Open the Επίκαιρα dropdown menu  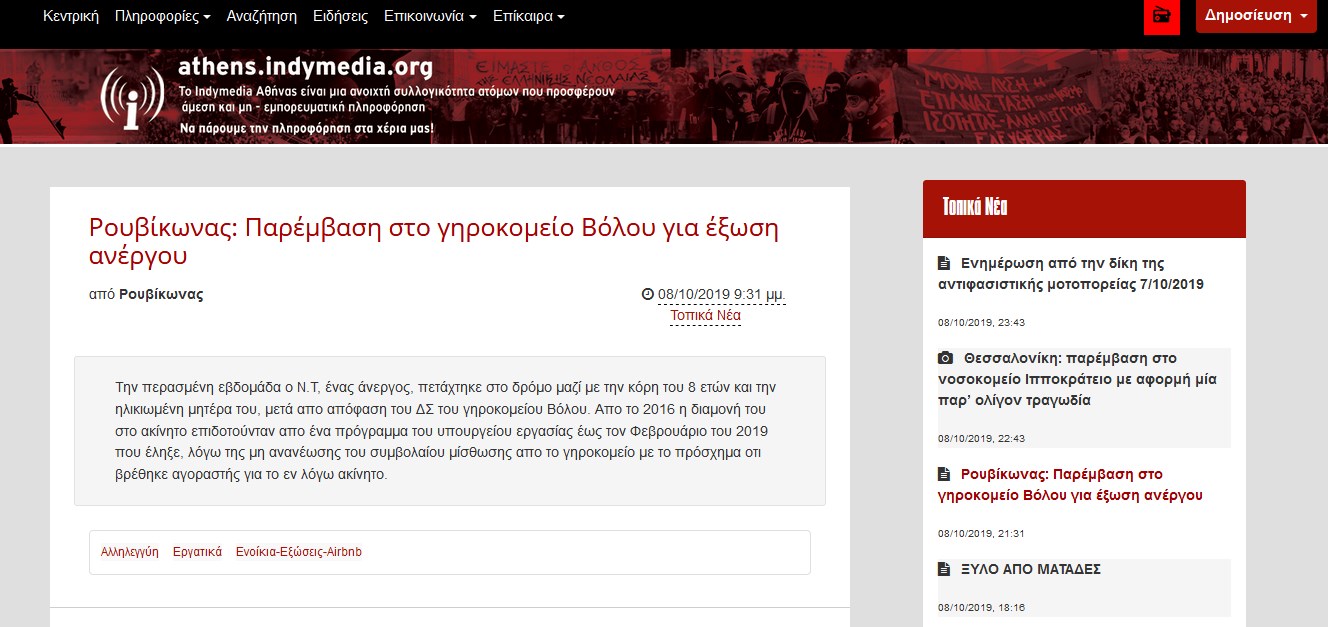pos(529,17)
